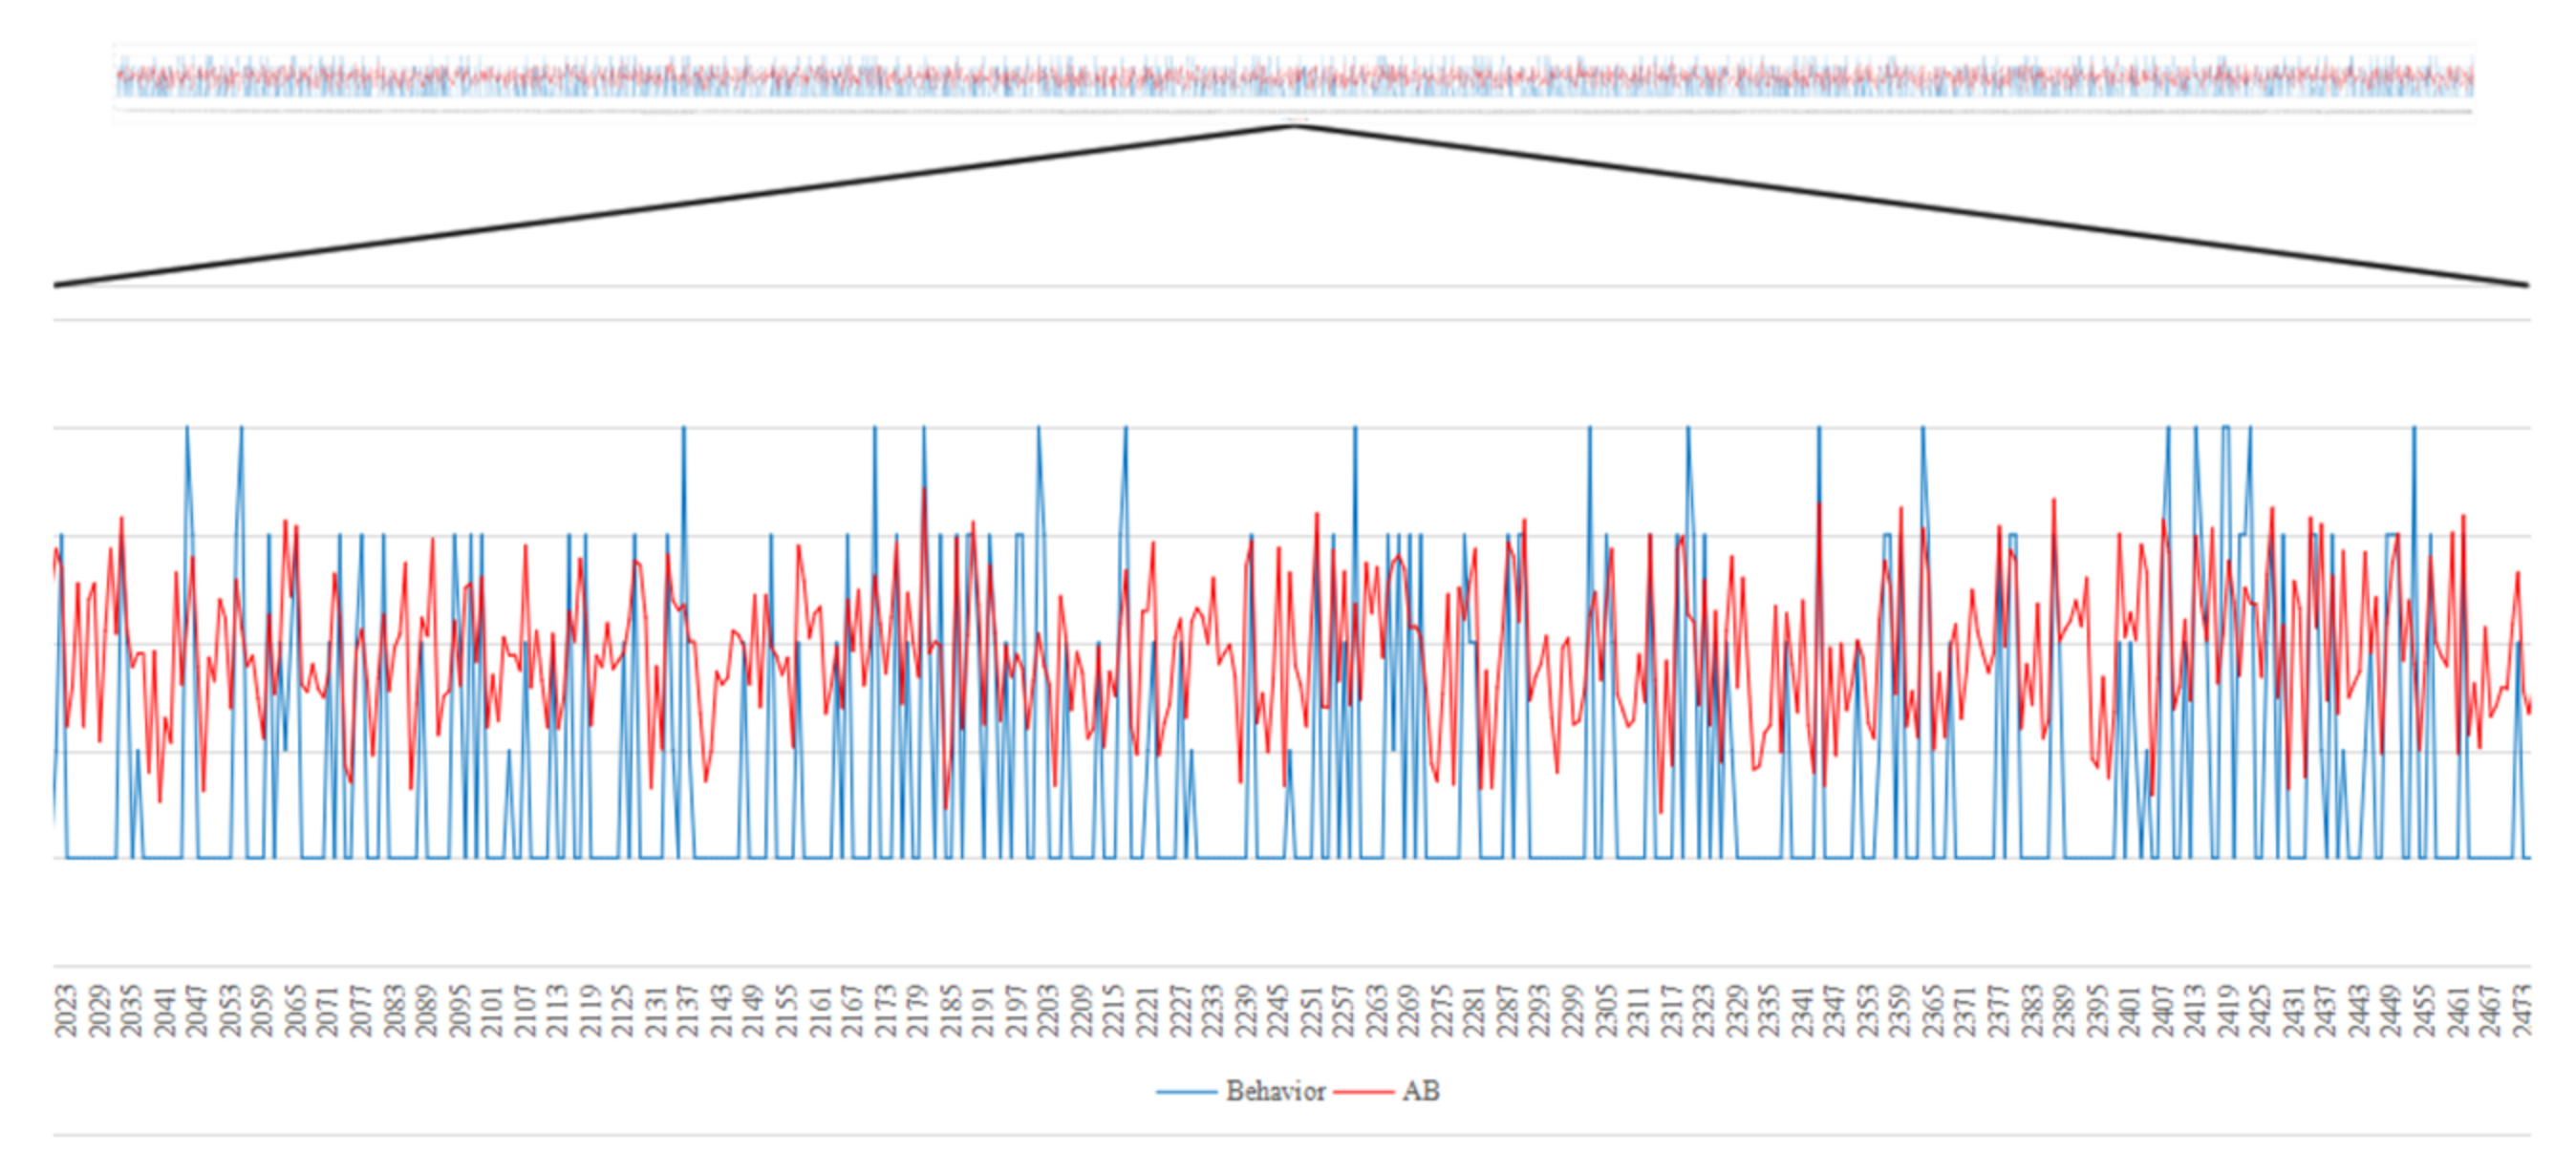Select the x-axis tick label 2173
The width and height of the screenshot is (2576, 1173).
pos(884,1011)
